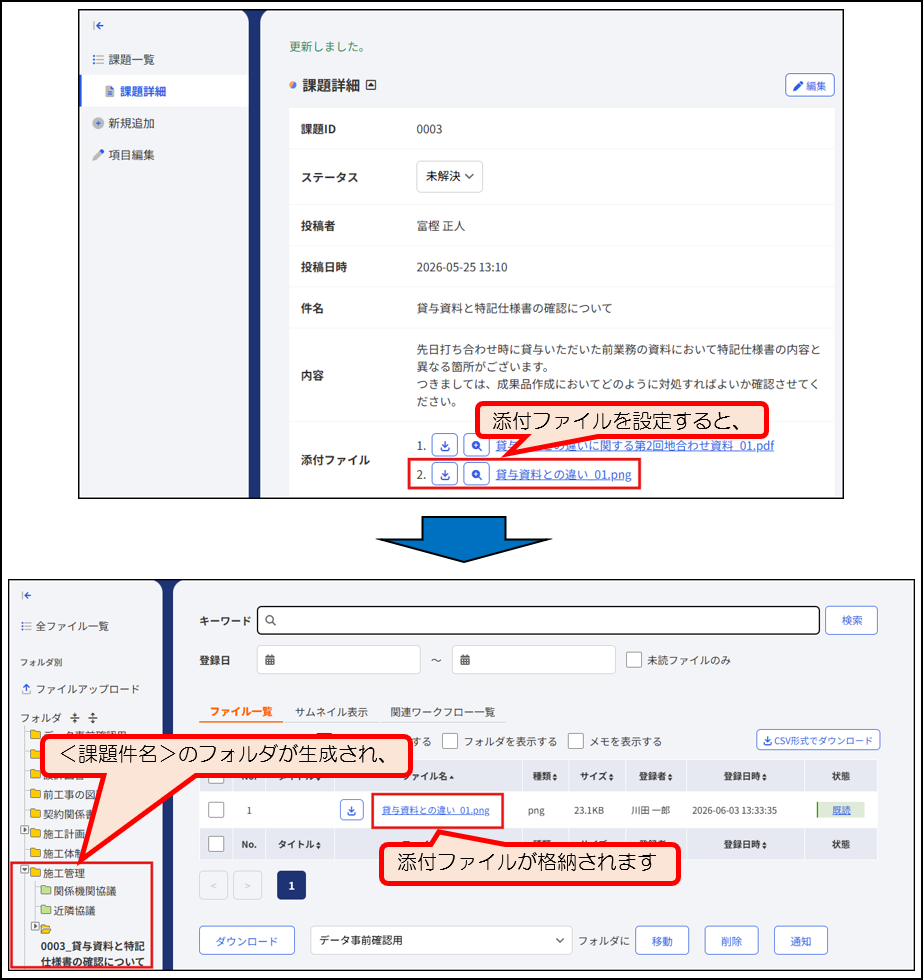Download attachment 2 png via the download icon
Viewport: 923px width, 980px height.
pos(445,474)
